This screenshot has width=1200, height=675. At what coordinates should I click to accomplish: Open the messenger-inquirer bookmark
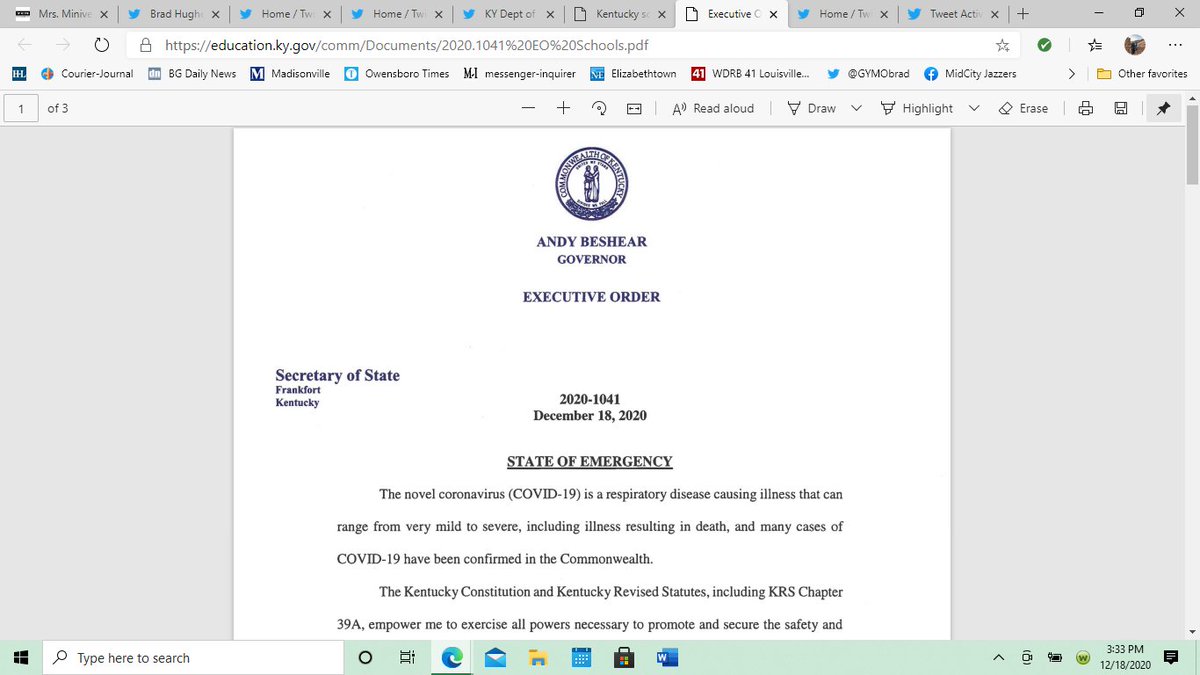coord(520,73)
